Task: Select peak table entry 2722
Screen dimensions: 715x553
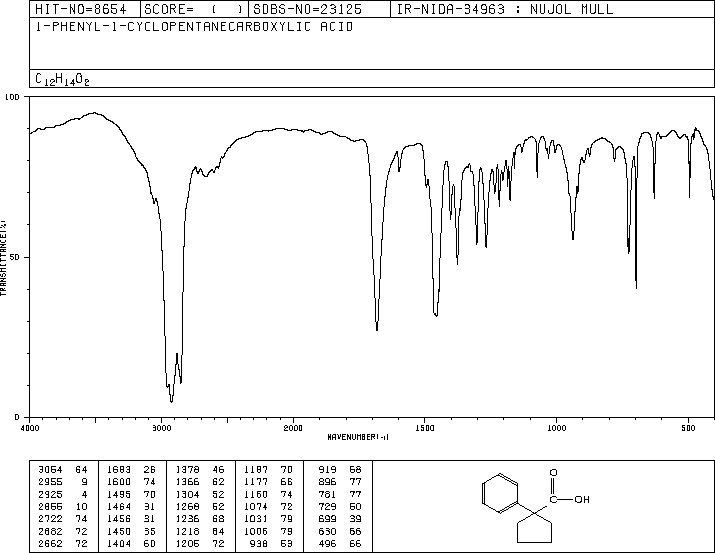Action: coord(63,519)
